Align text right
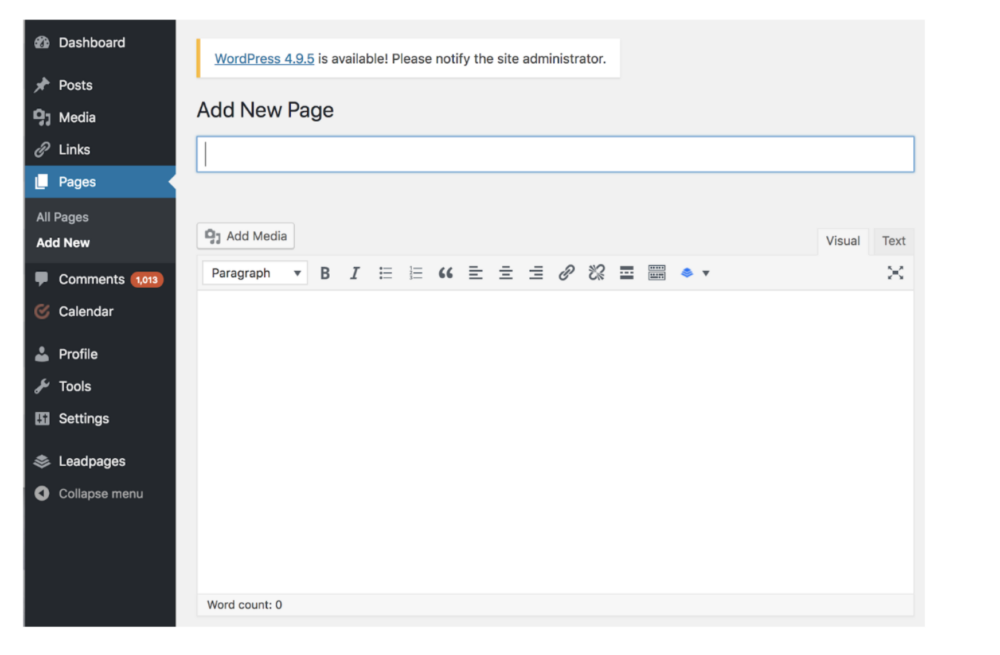Image resolution: width=1000 pixels, height=655 pixels. tap(536, 273)
